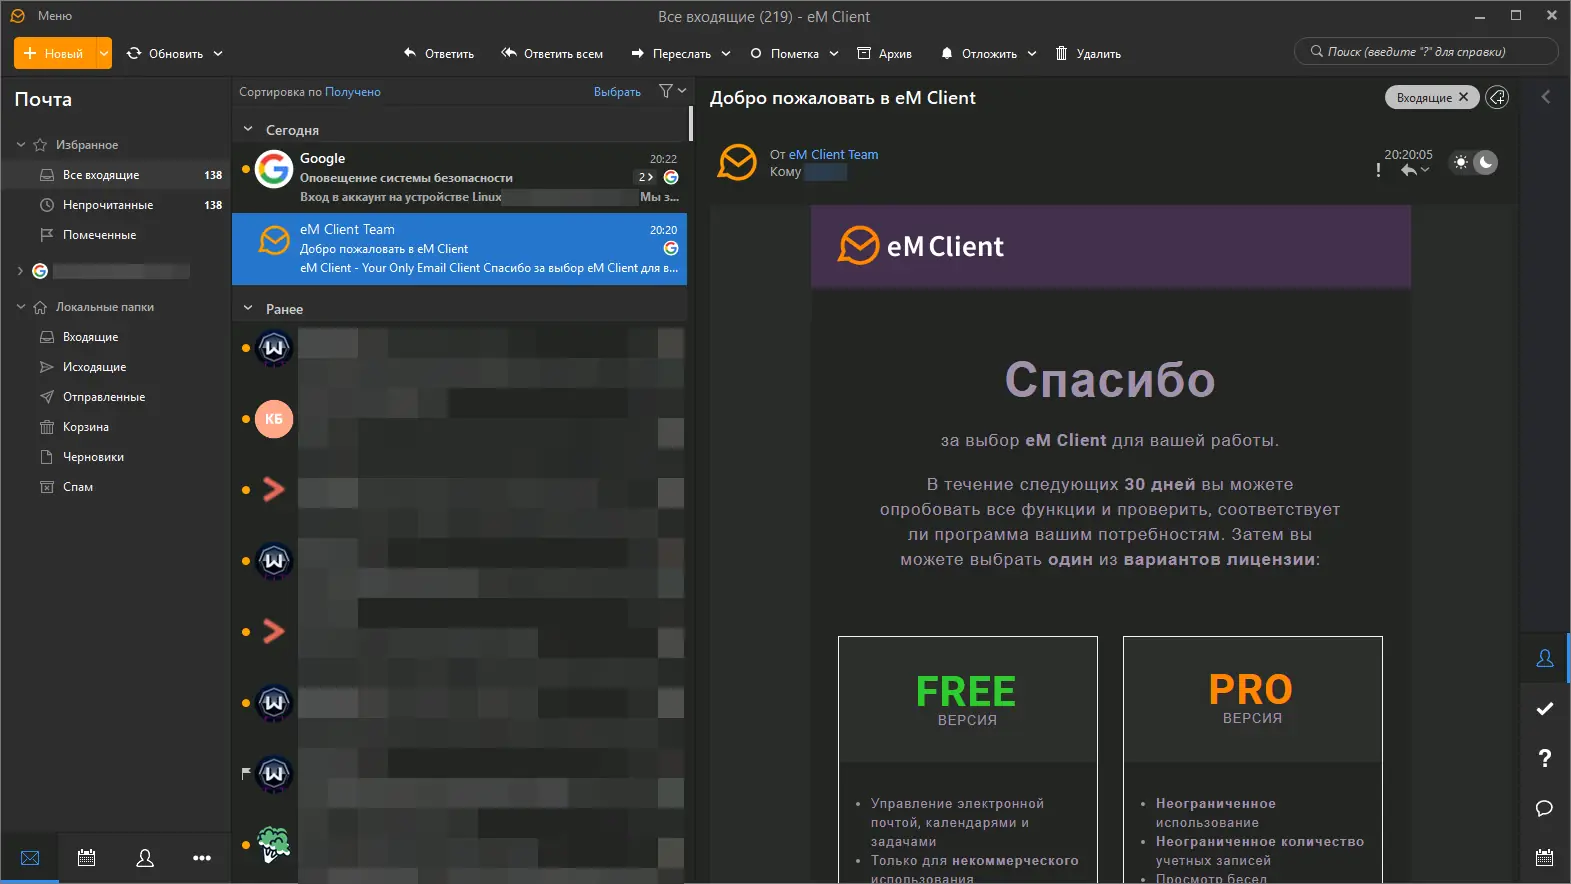Image resolution: width=1571 pixels, height=884 pixels.
Task: Select the Непрочитанные folder
Action: pyautogui.click(x=116, y=205)
